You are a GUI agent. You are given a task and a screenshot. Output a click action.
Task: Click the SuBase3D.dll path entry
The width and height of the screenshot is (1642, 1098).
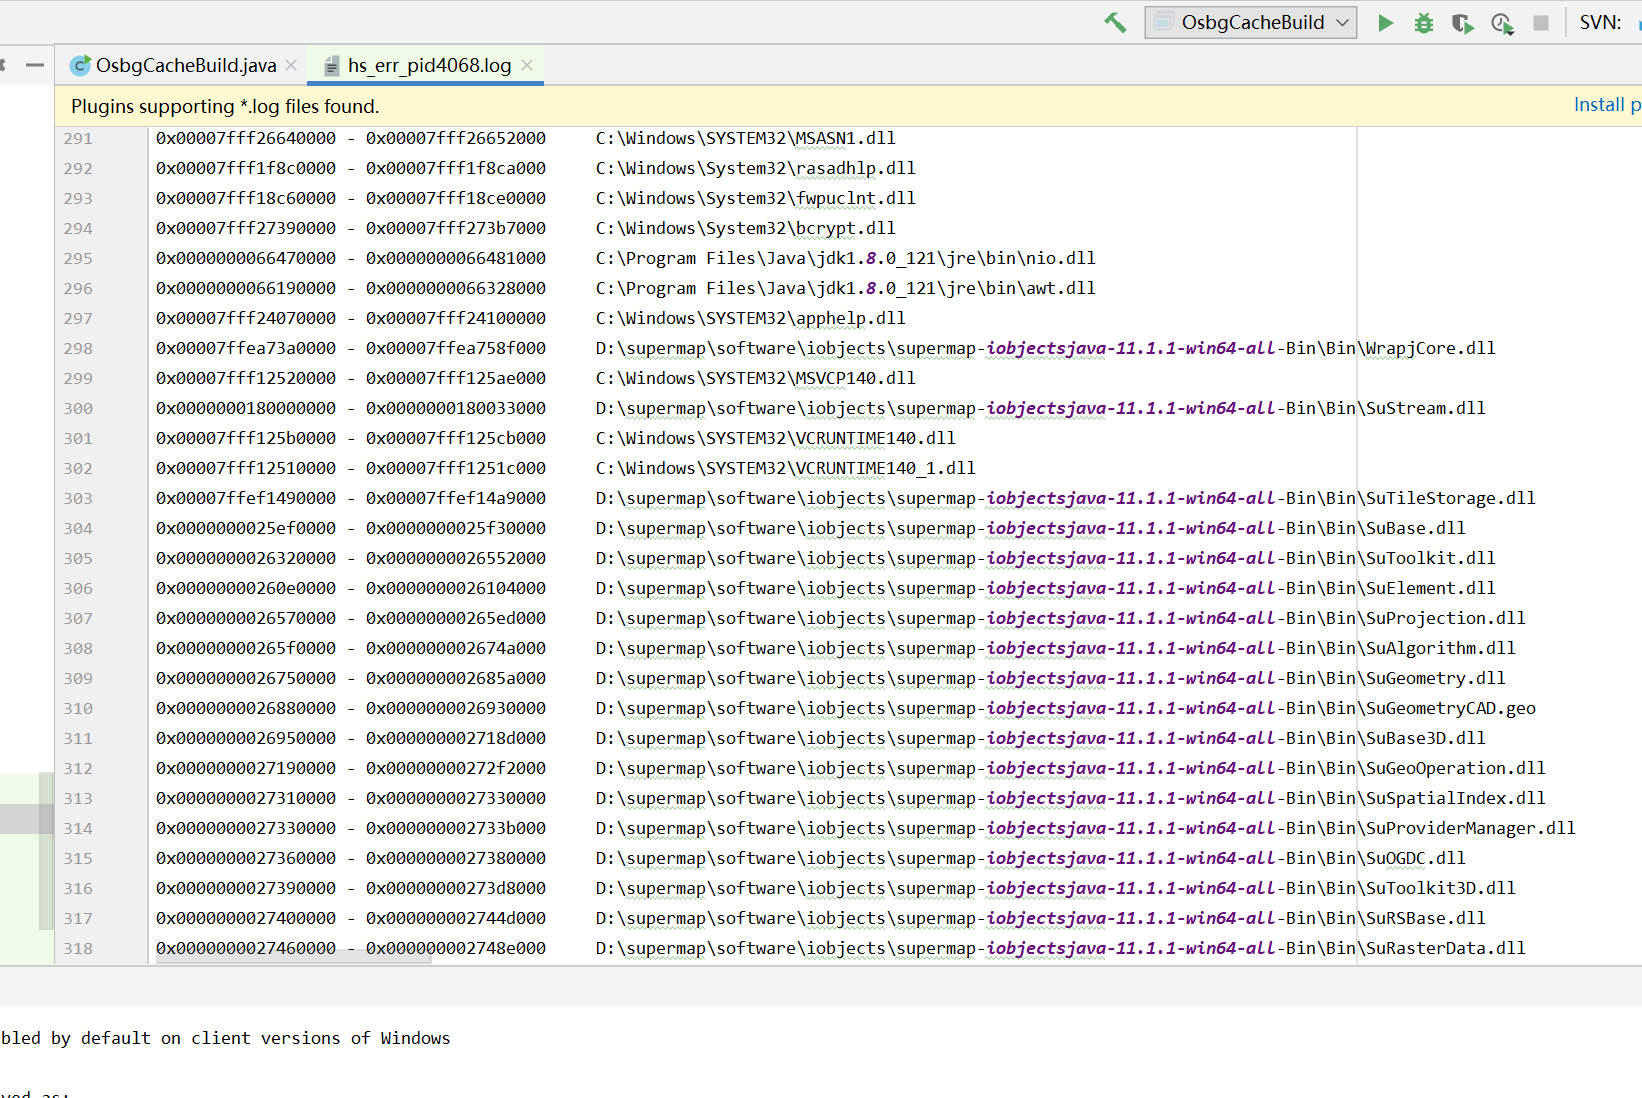click(1040, 738)
